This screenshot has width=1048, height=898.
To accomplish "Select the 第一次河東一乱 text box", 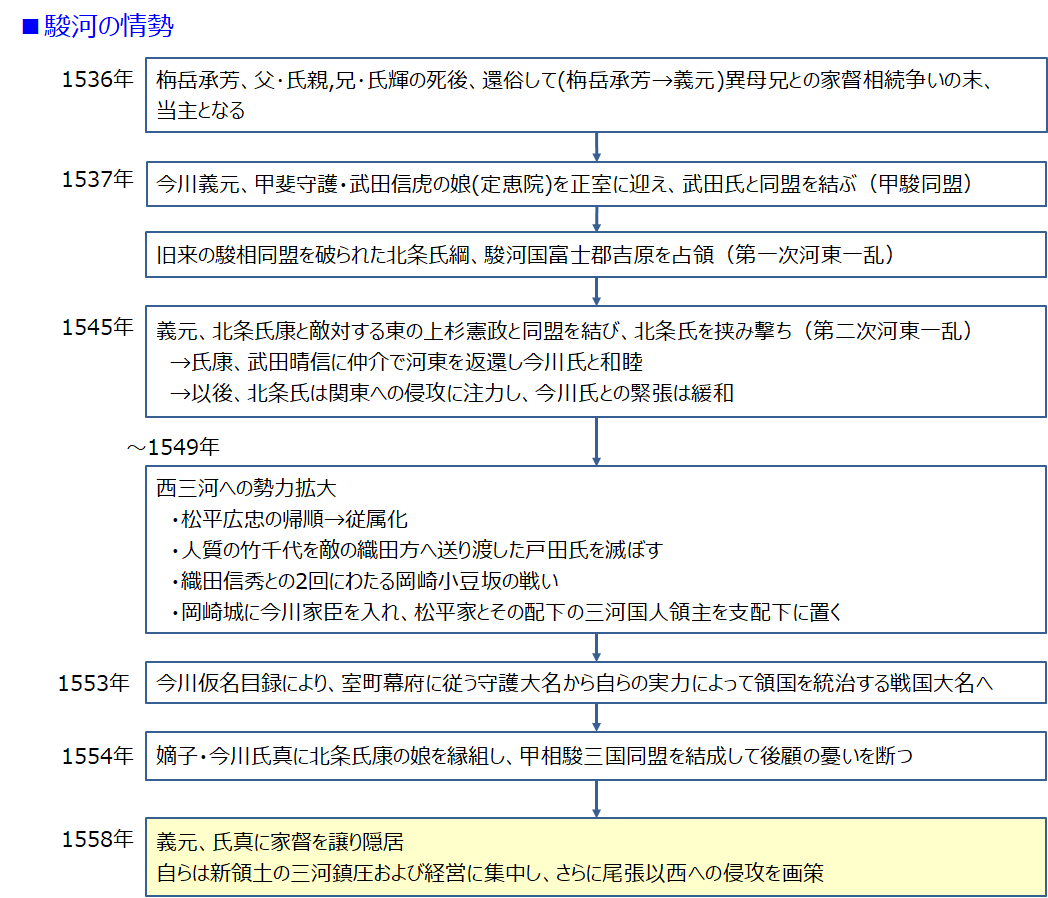I will [596, 255].
